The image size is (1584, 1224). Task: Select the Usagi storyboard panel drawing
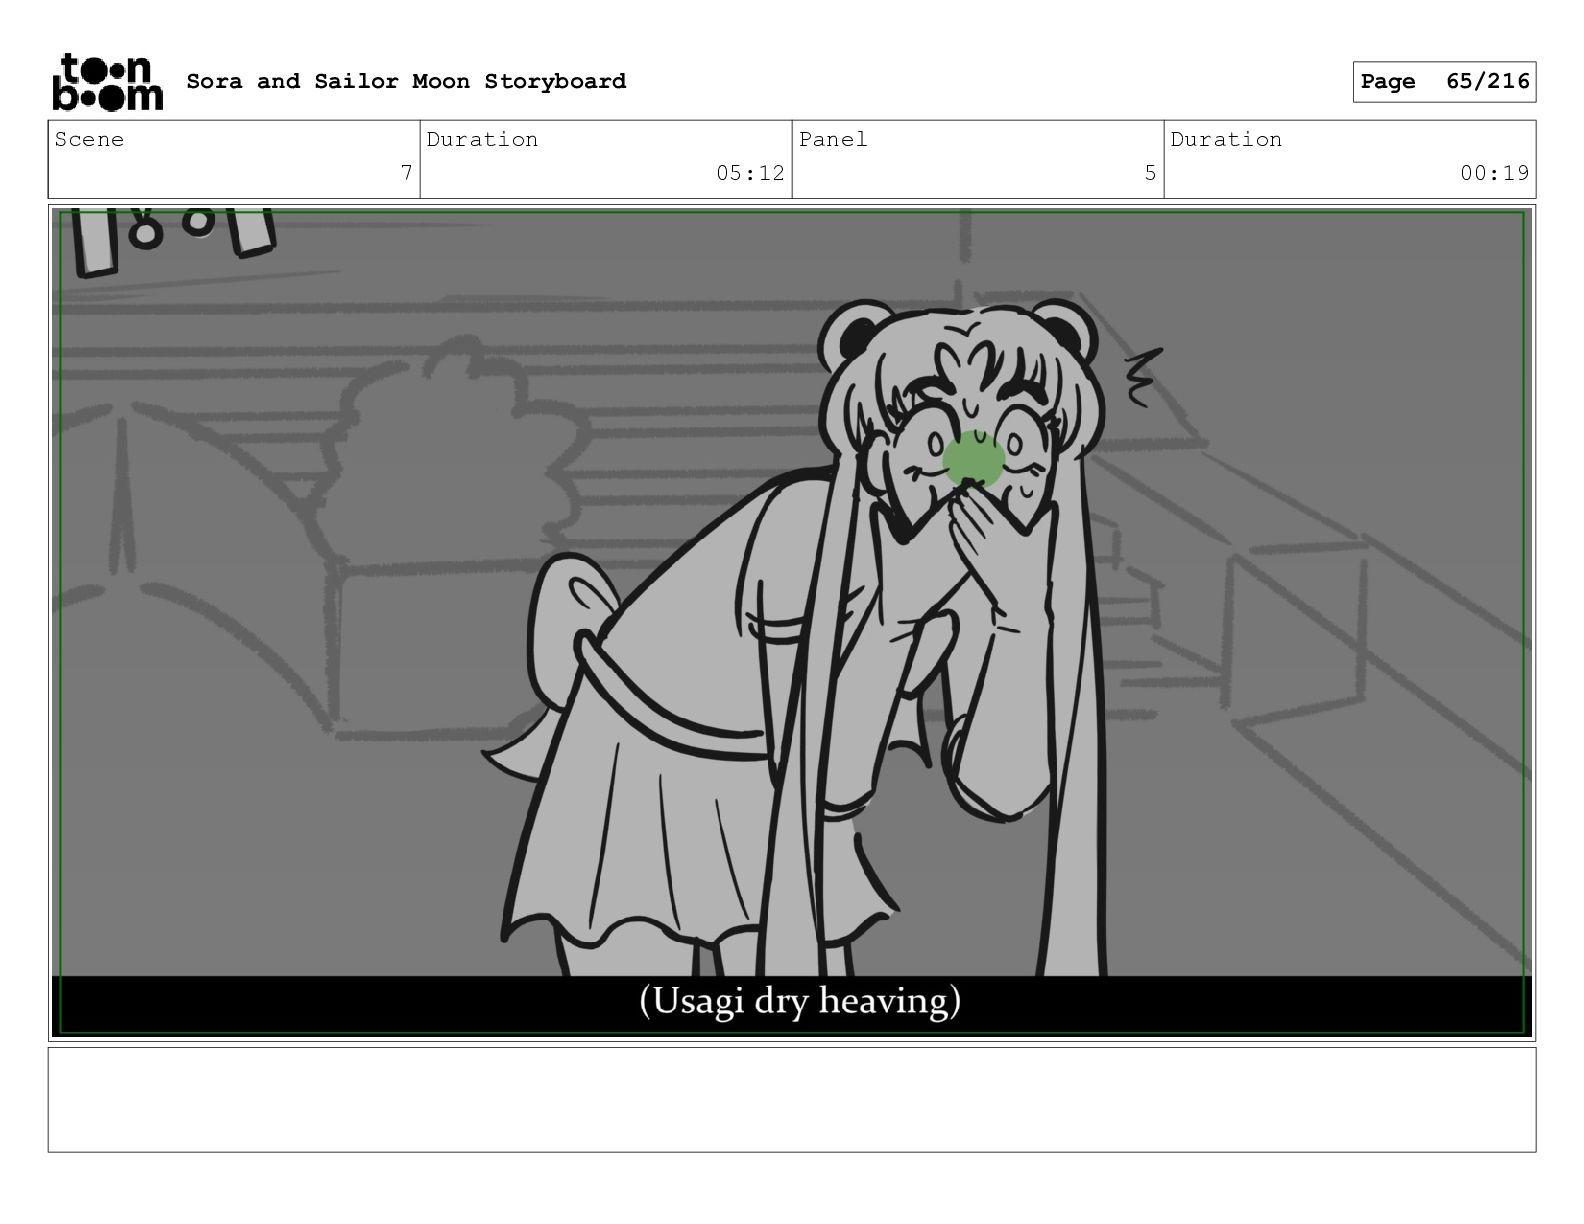792,622
